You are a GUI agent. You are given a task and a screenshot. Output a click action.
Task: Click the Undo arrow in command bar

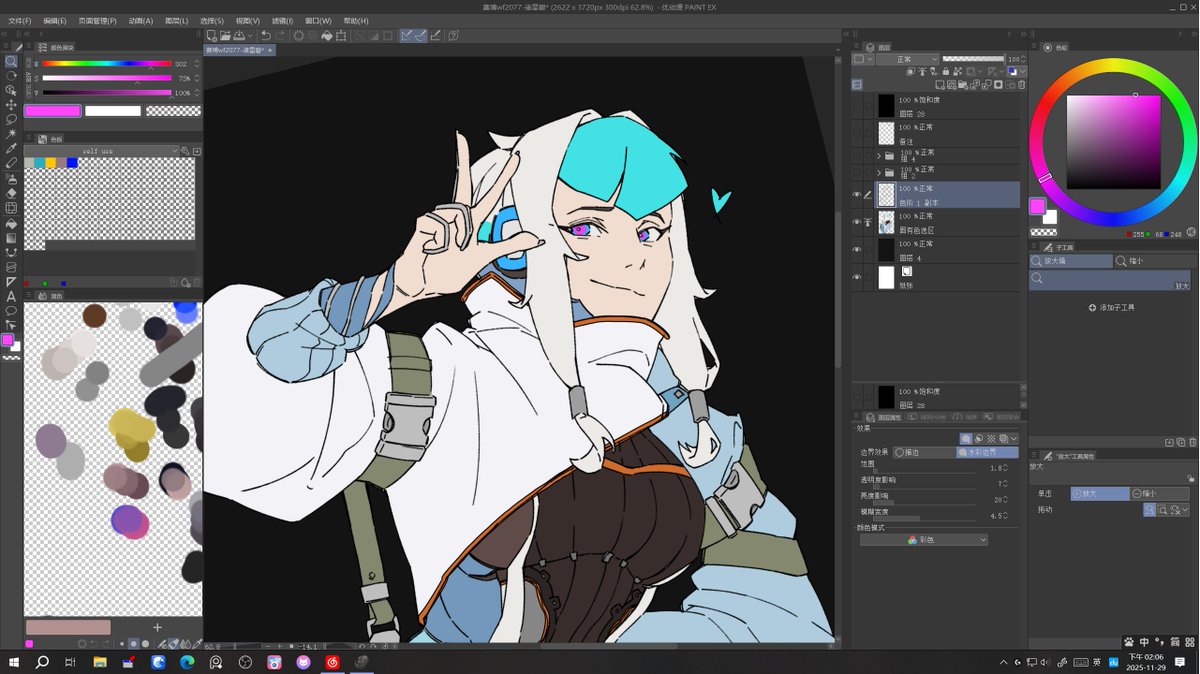coord(265,35)
